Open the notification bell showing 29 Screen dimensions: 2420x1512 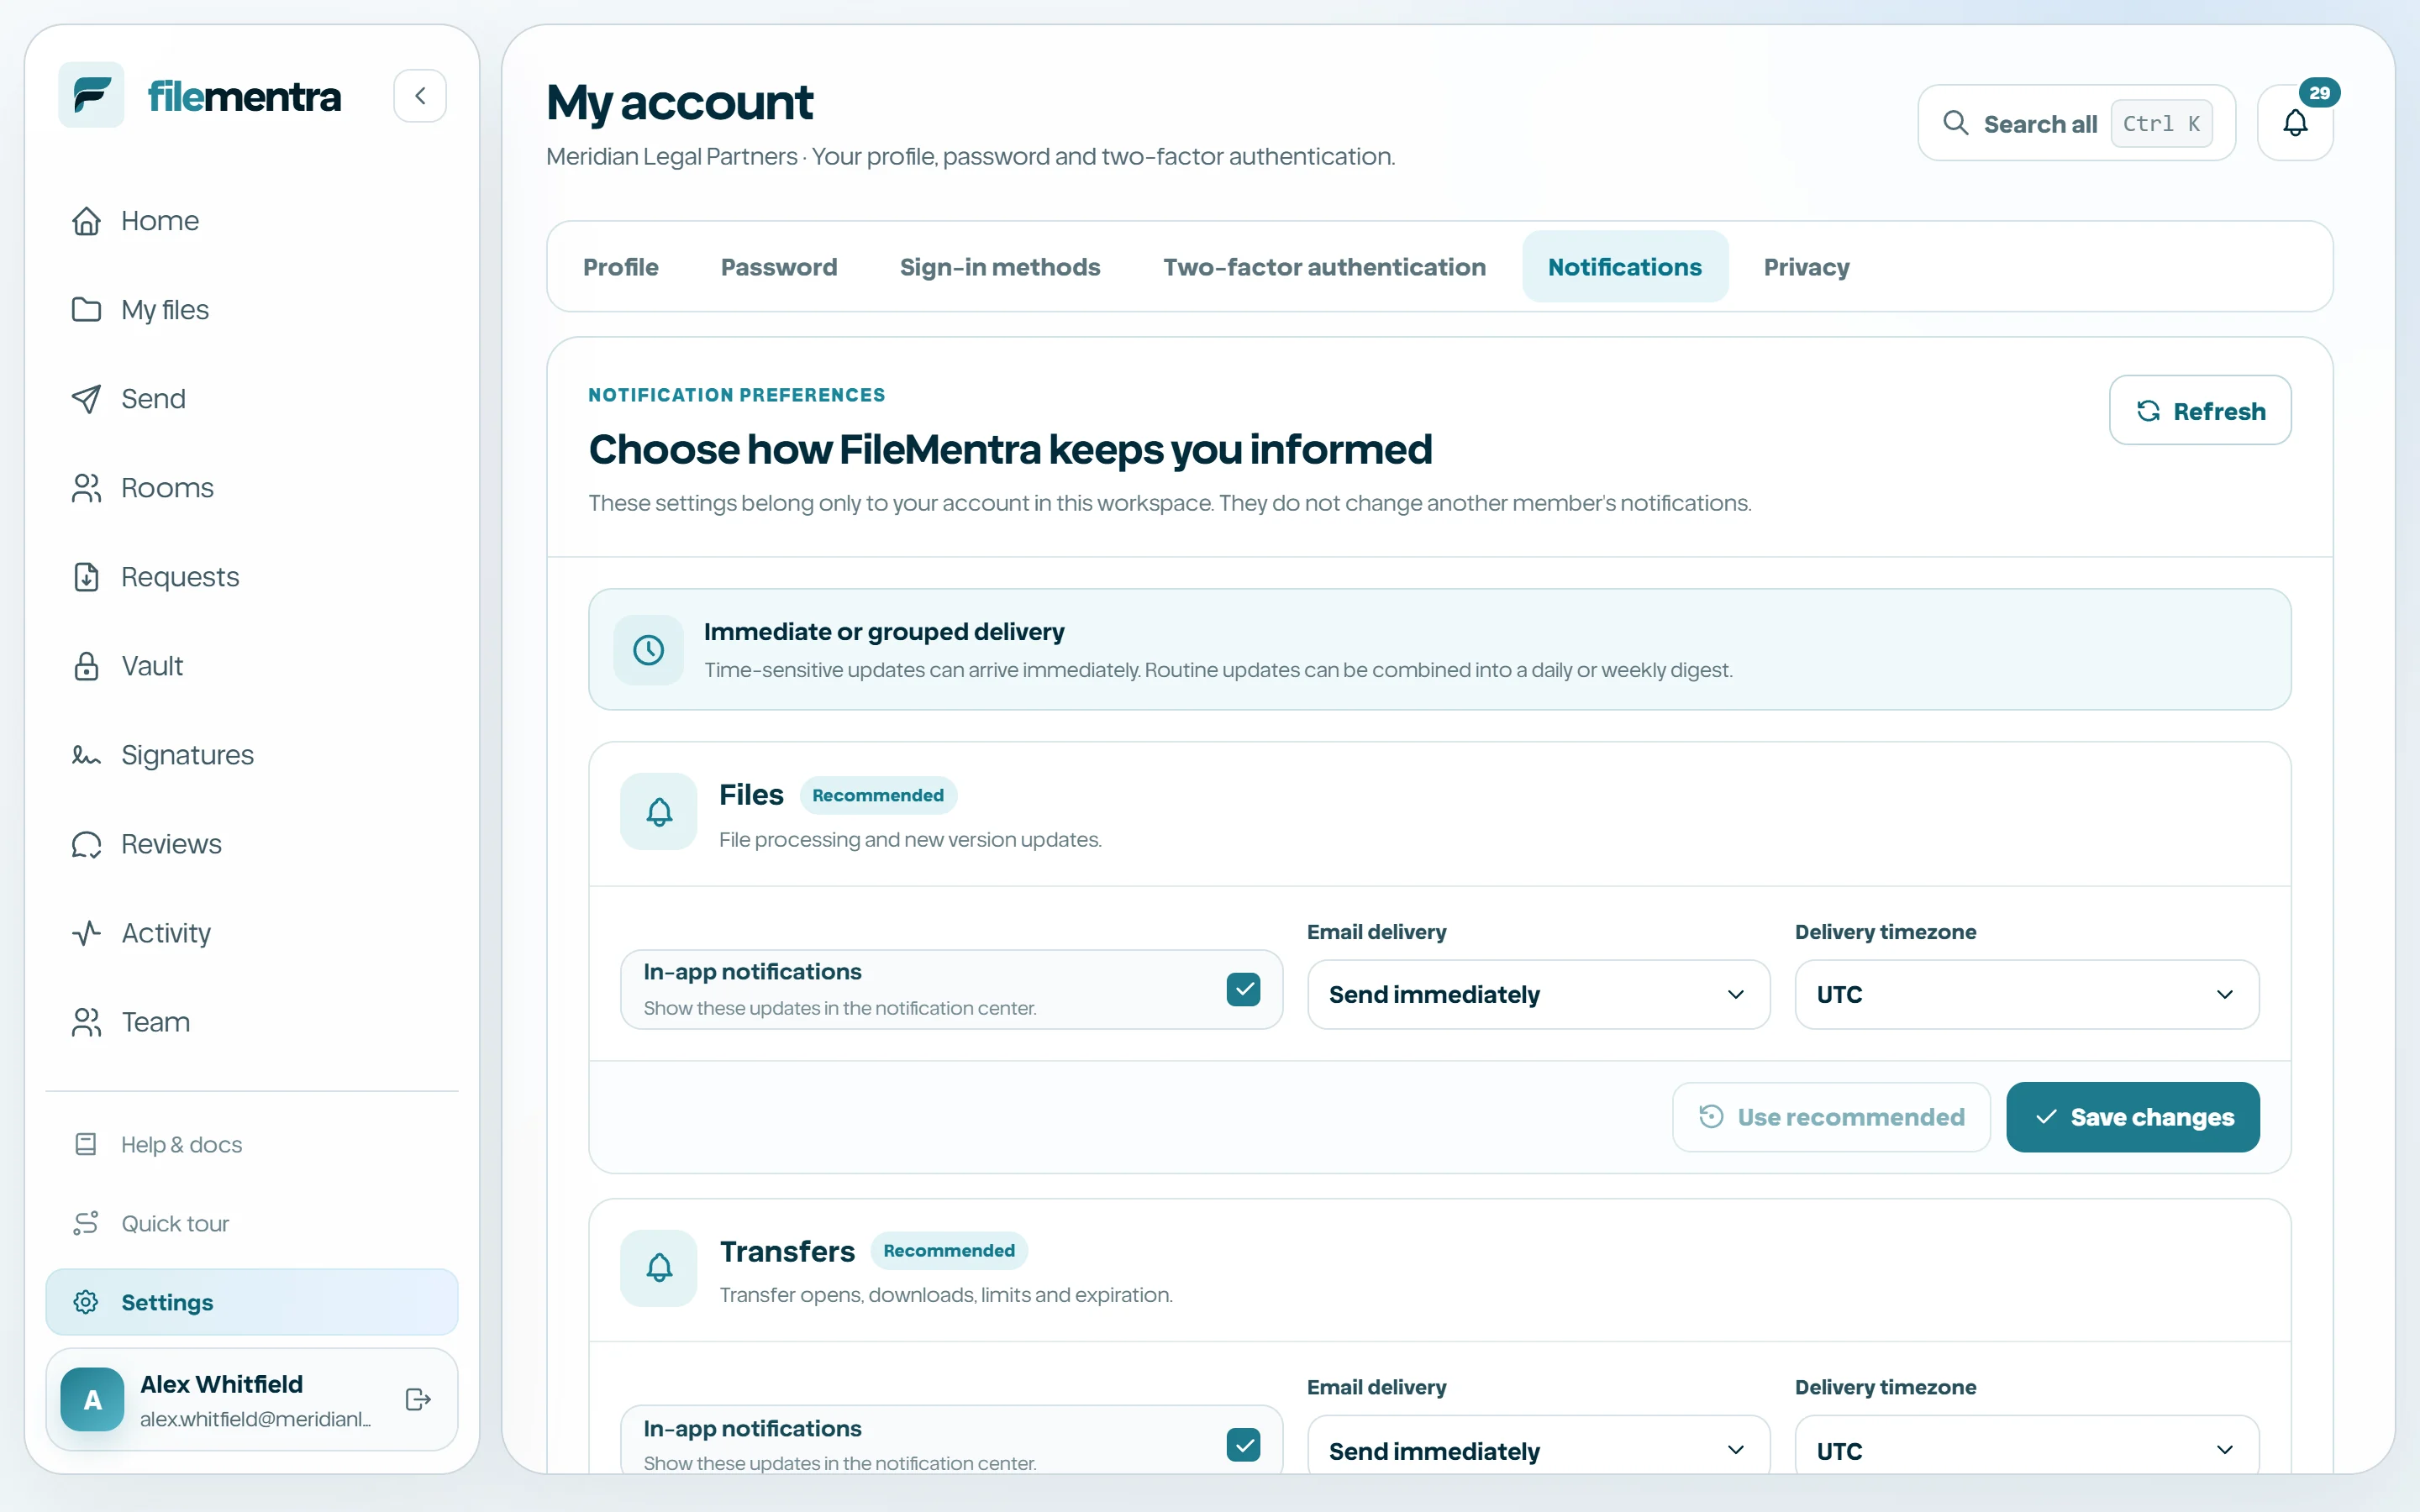[x=2295, y=123]
